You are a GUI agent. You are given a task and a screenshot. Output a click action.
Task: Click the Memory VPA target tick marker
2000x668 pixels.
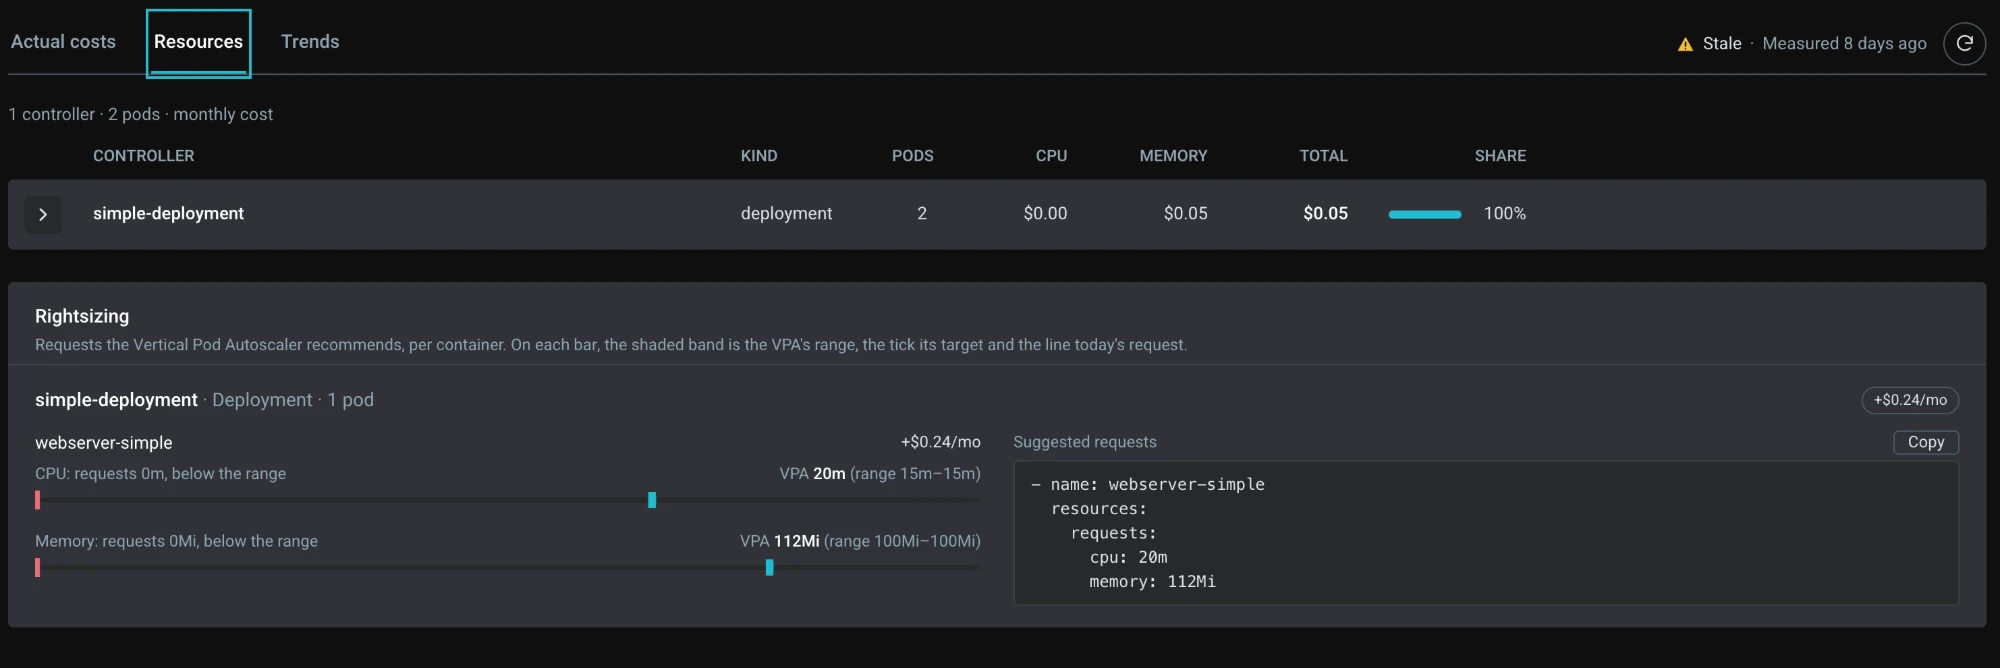[x=769, y=567]
